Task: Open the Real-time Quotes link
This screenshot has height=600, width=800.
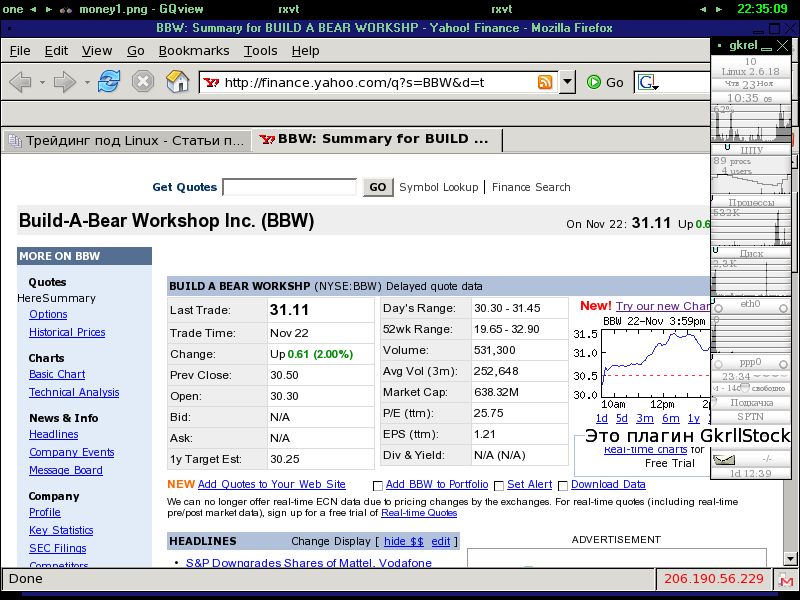Action: pos(419,513)
